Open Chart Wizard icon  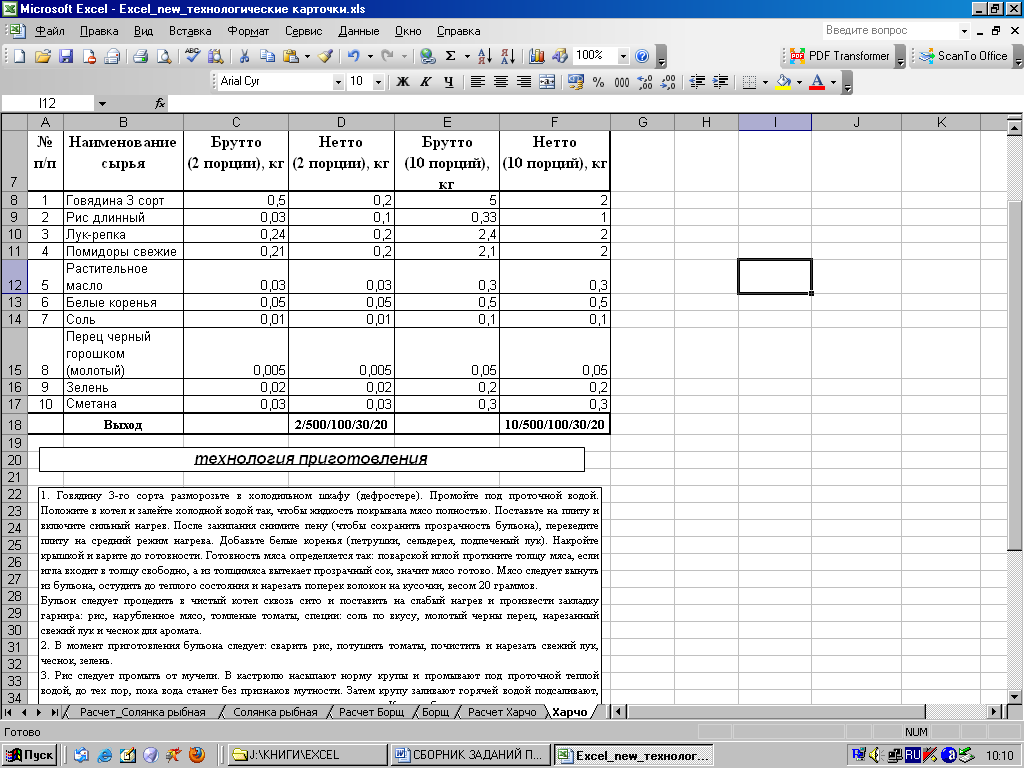tap(537, 56)
